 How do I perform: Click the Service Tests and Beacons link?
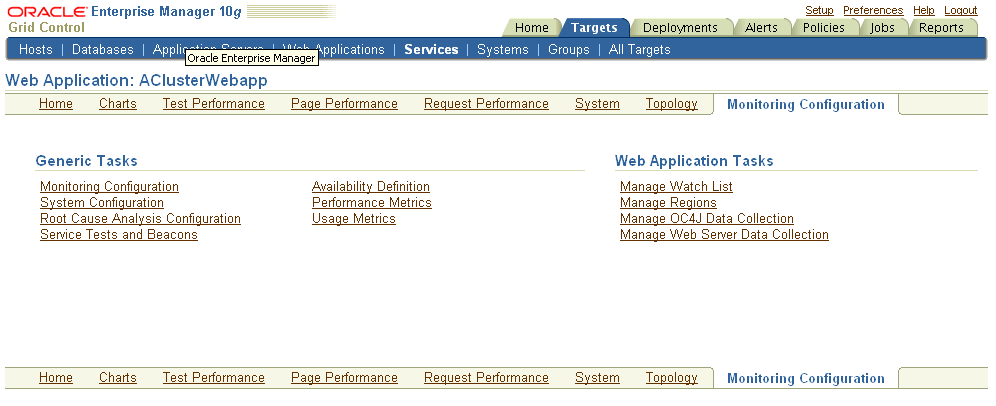118,235
